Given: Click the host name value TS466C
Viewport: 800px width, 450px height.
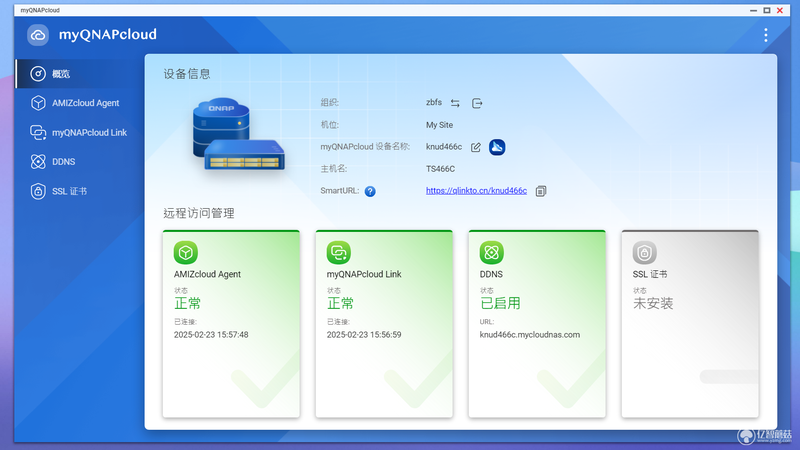Looking at the screenshot, I should click(440, 169).
